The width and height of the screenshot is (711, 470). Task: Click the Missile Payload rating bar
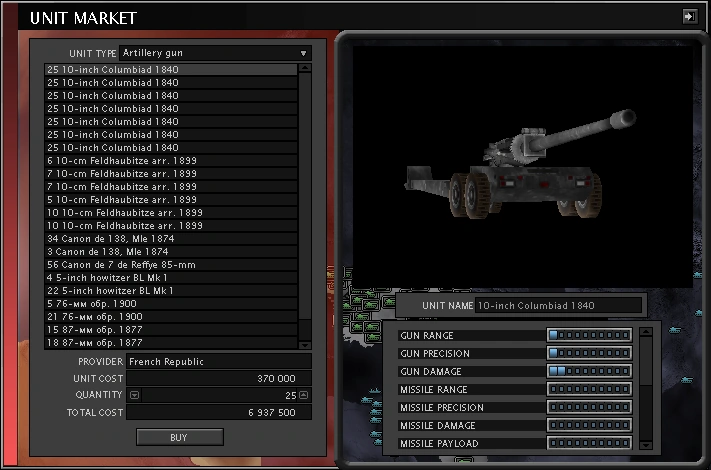589,444
